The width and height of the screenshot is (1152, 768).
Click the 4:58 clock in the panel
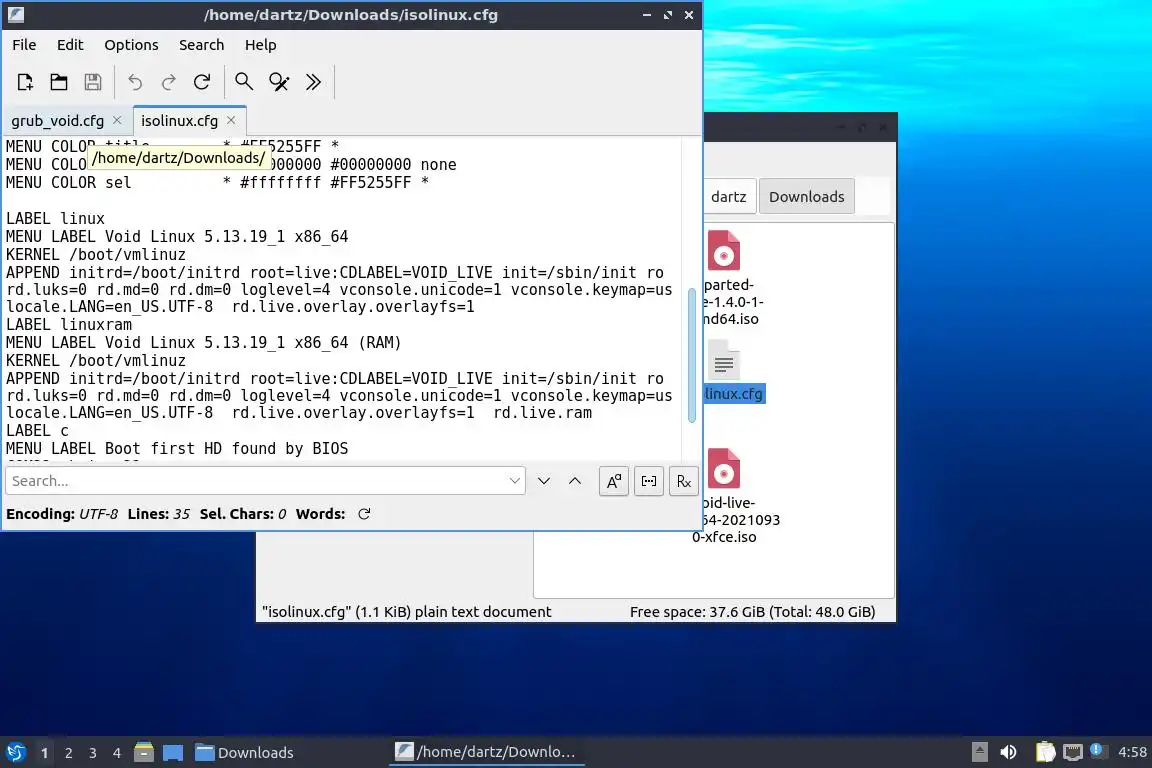(1131, 752)
